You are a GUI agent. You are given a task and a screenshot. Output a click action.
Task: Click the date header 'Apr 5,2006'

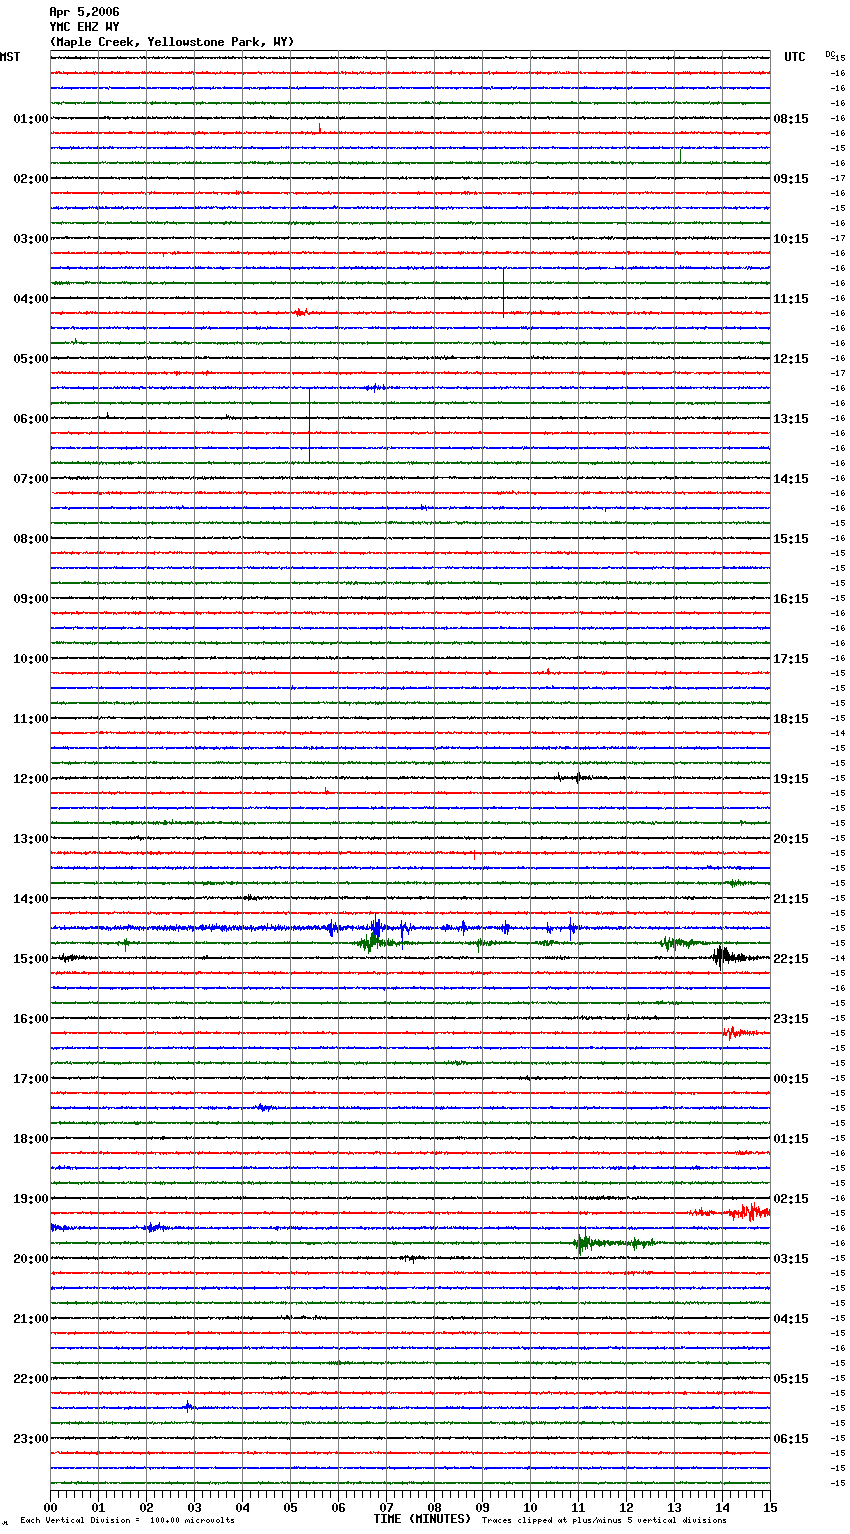pos(84,12)
